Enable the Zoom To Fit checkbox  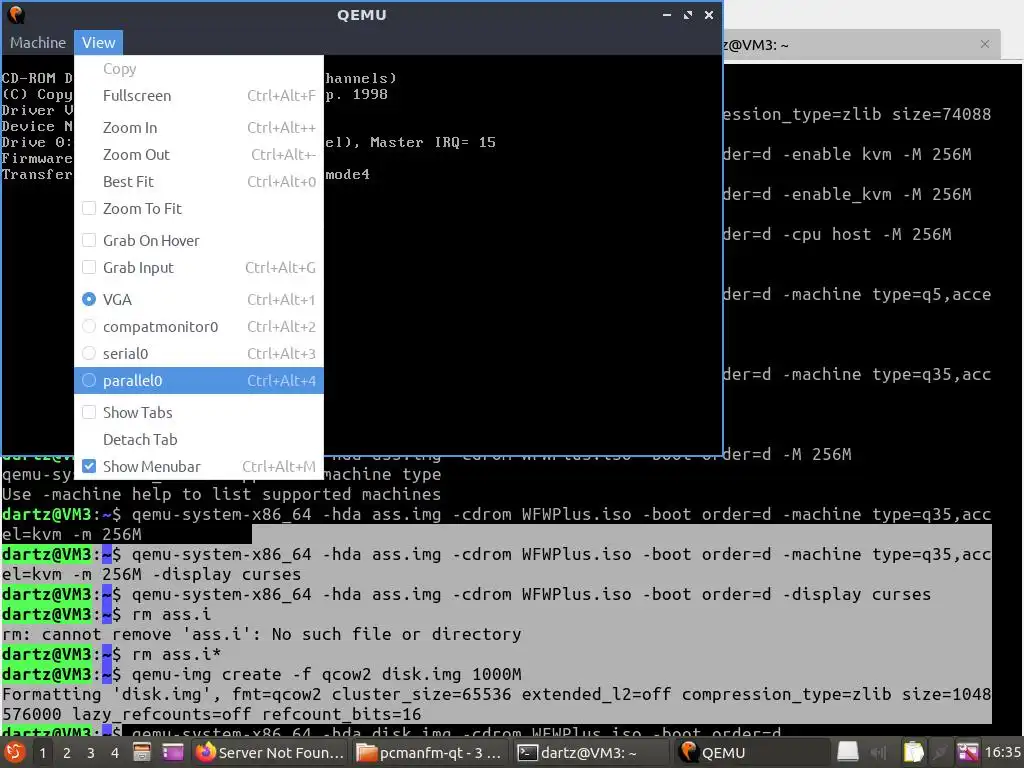click(x=89, y=208)
